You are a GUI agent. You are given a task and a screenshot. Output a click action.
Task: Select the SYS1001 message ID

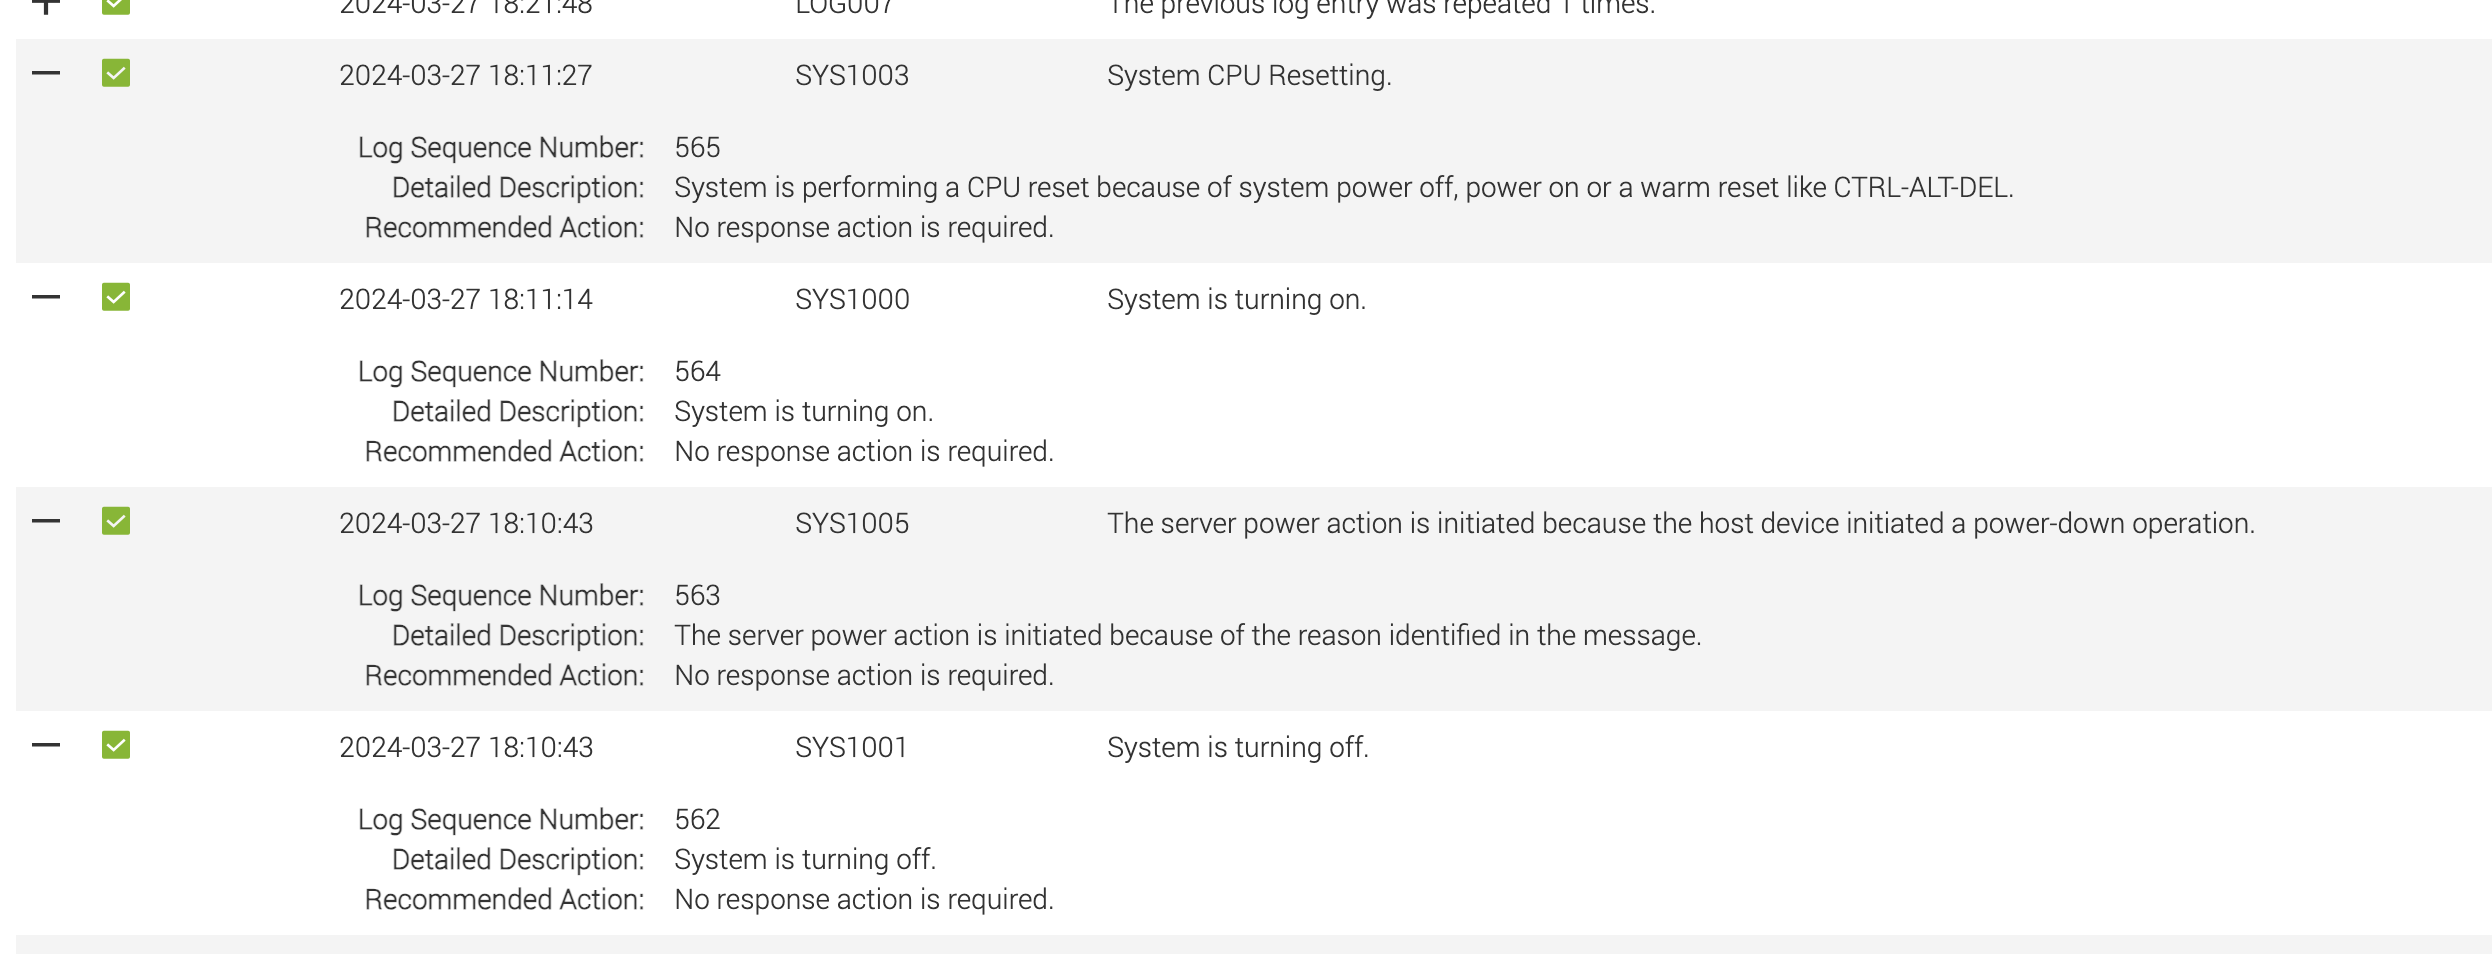[x=851, y=747]
